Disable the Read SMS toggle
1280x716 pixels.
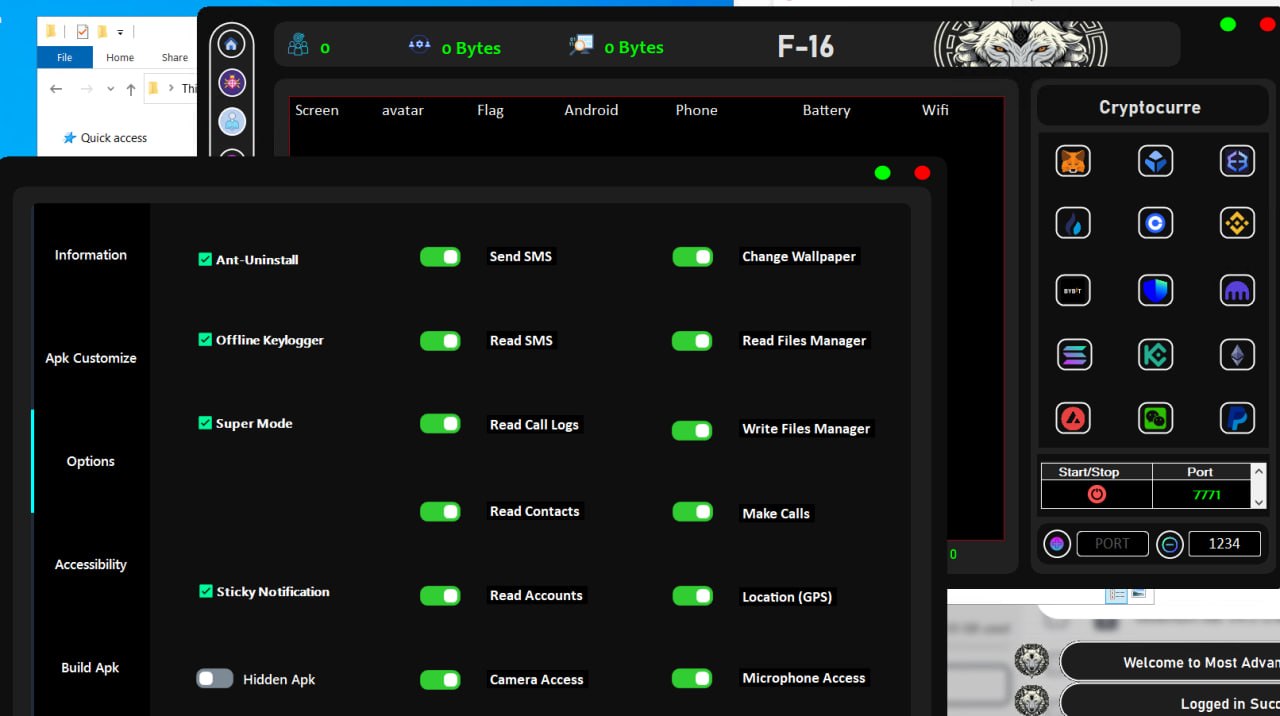(440, 341)
